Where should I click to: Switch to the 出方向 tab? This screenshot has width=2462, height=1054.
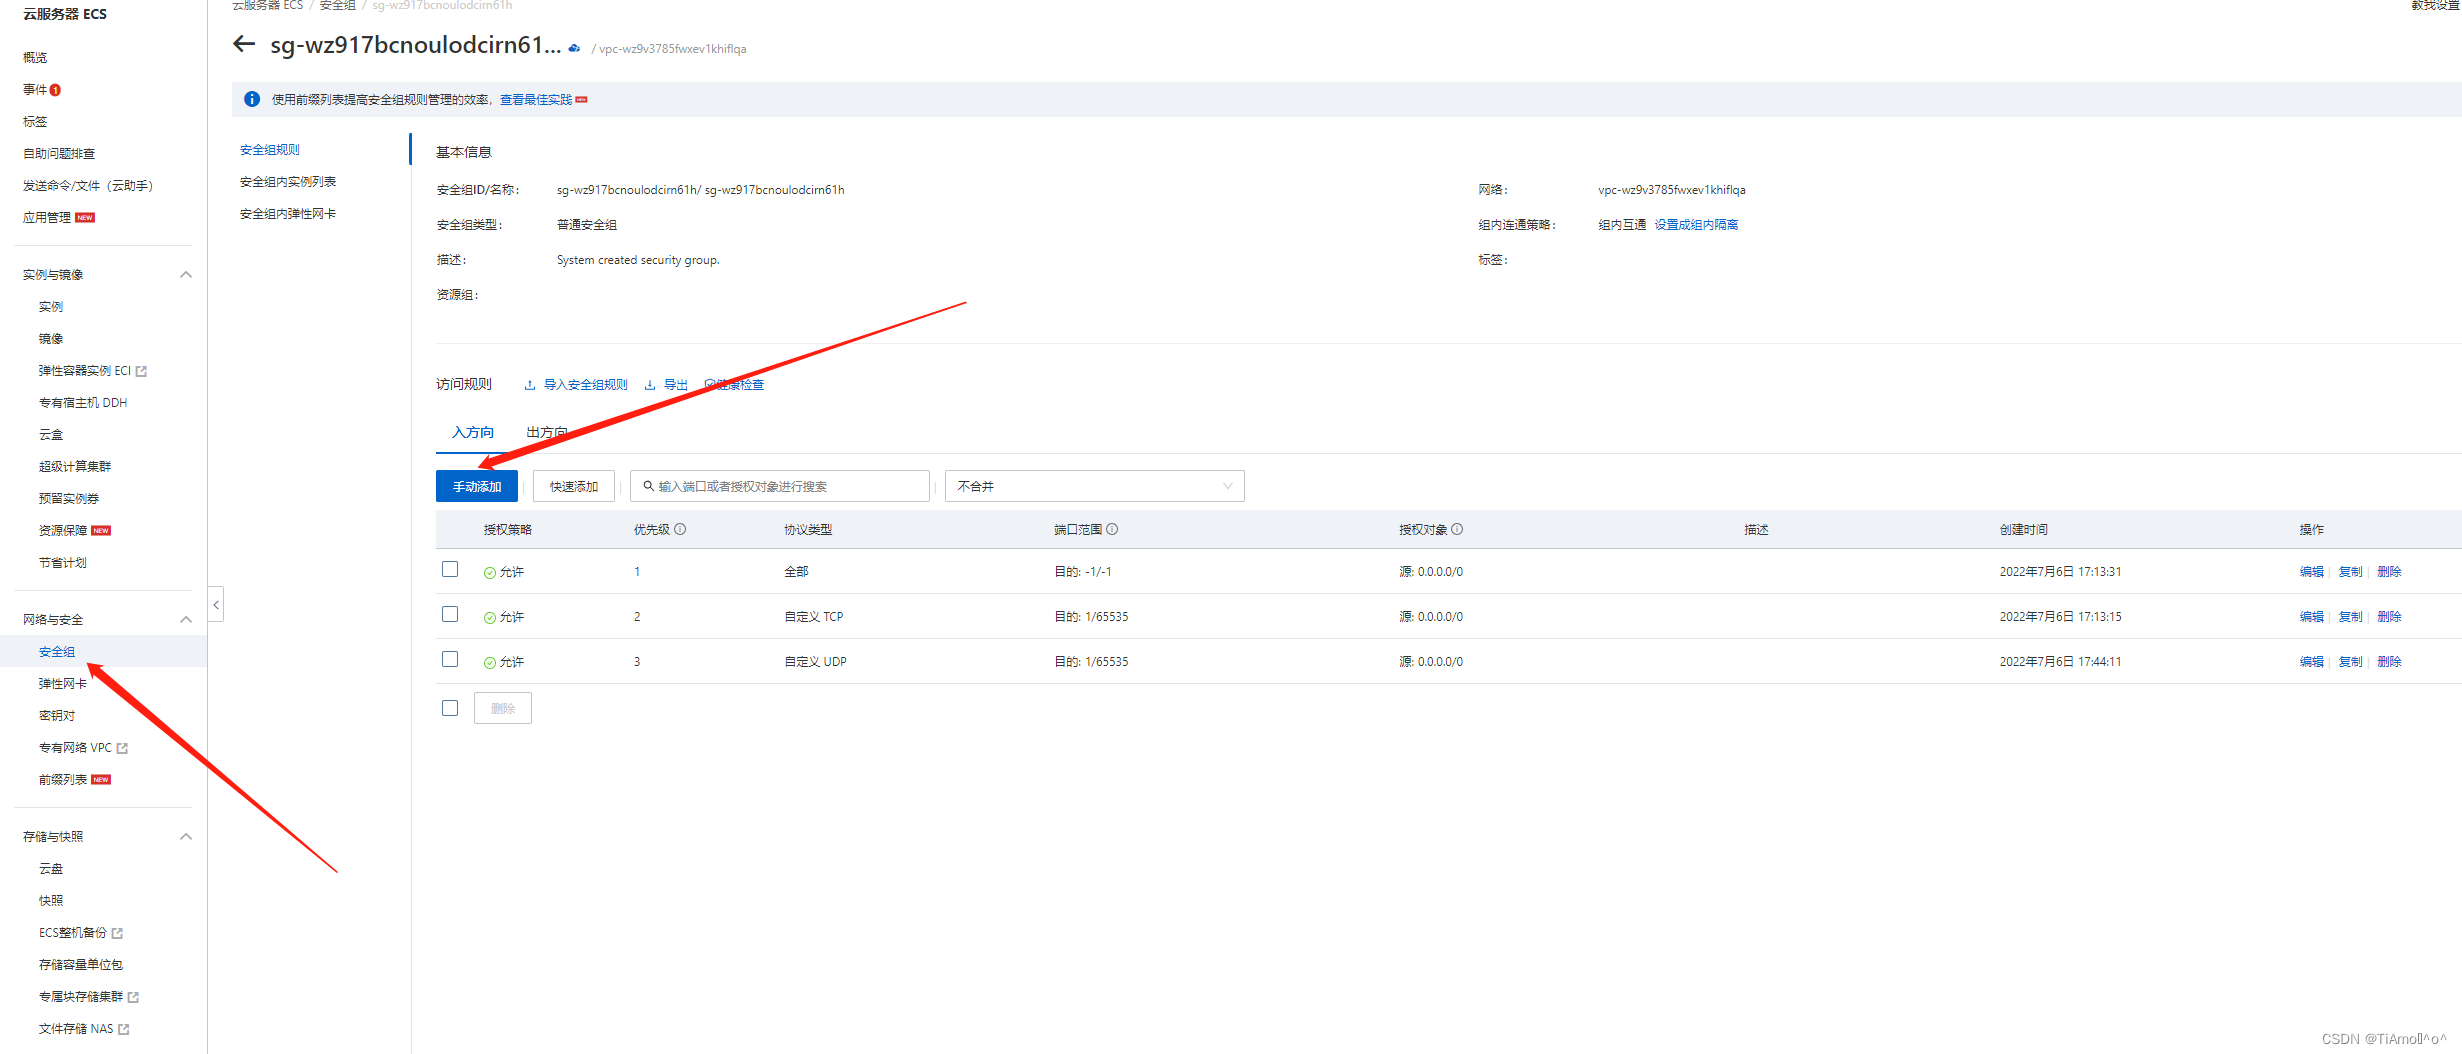547,432
